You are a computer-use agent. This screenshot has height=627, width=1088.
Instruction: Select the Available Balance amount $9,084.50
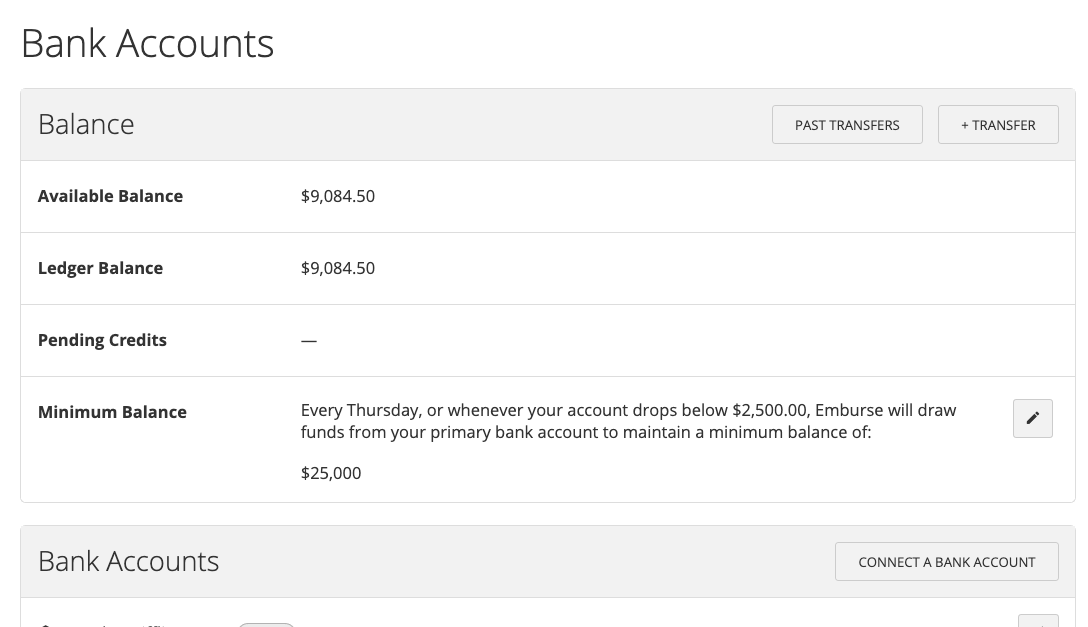[338, 196]
